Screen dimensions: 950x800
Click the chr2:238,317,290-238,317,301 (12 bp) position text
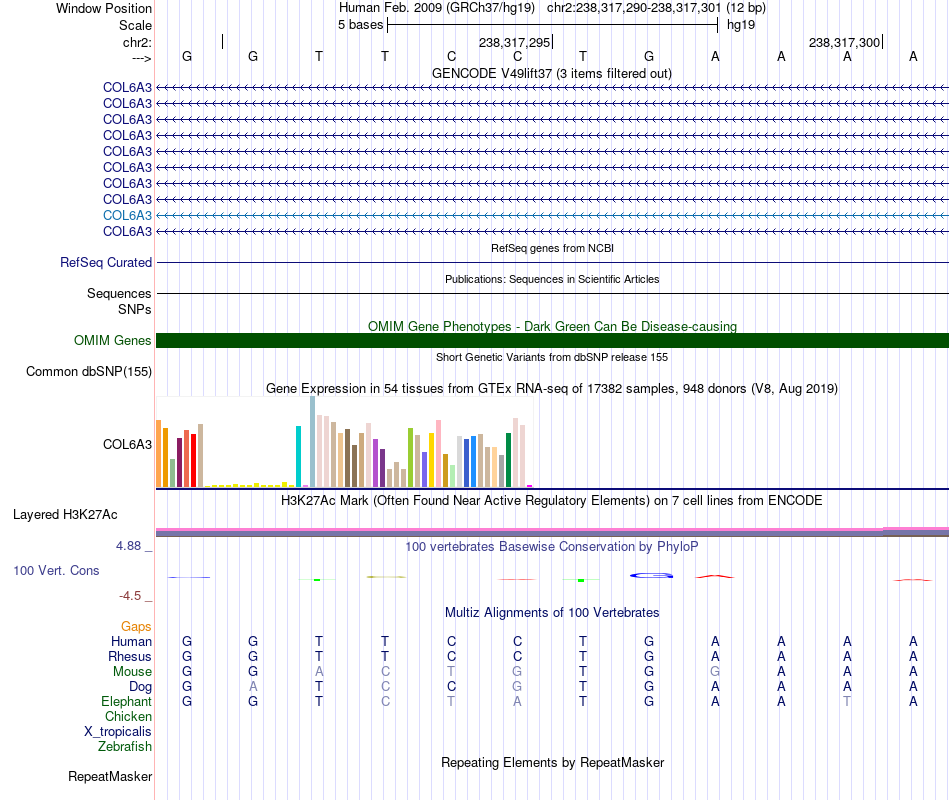click(x=656, y=8)
